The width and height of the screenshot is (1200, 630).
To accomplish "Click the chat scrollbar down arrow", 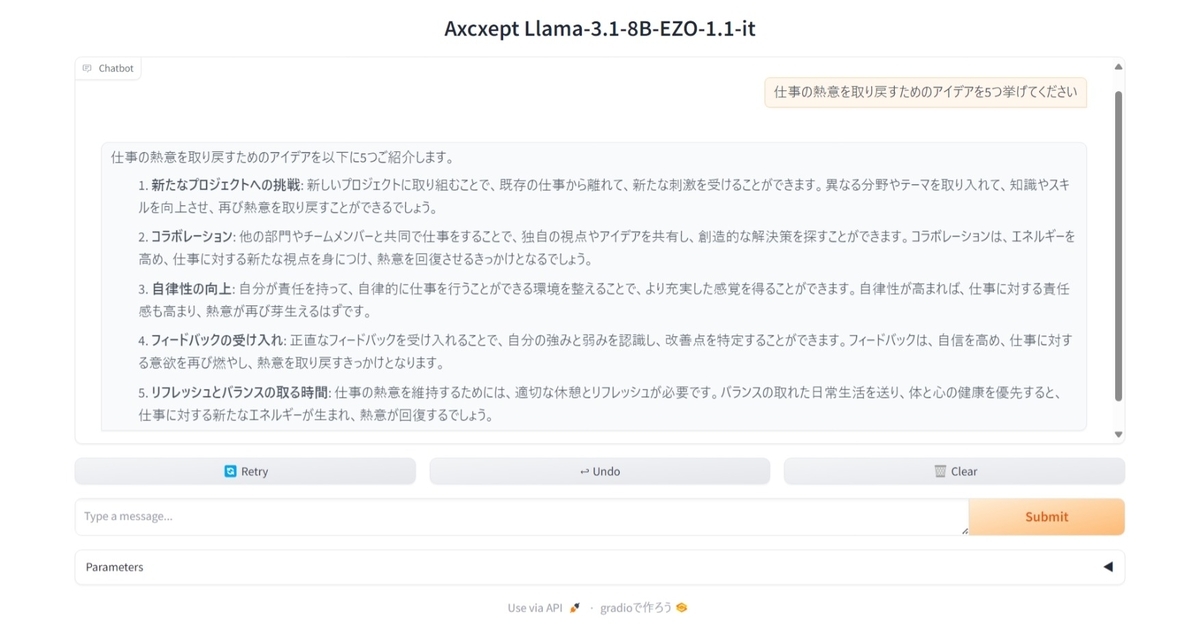I will pyautogui.click(x=1119, y=434).
